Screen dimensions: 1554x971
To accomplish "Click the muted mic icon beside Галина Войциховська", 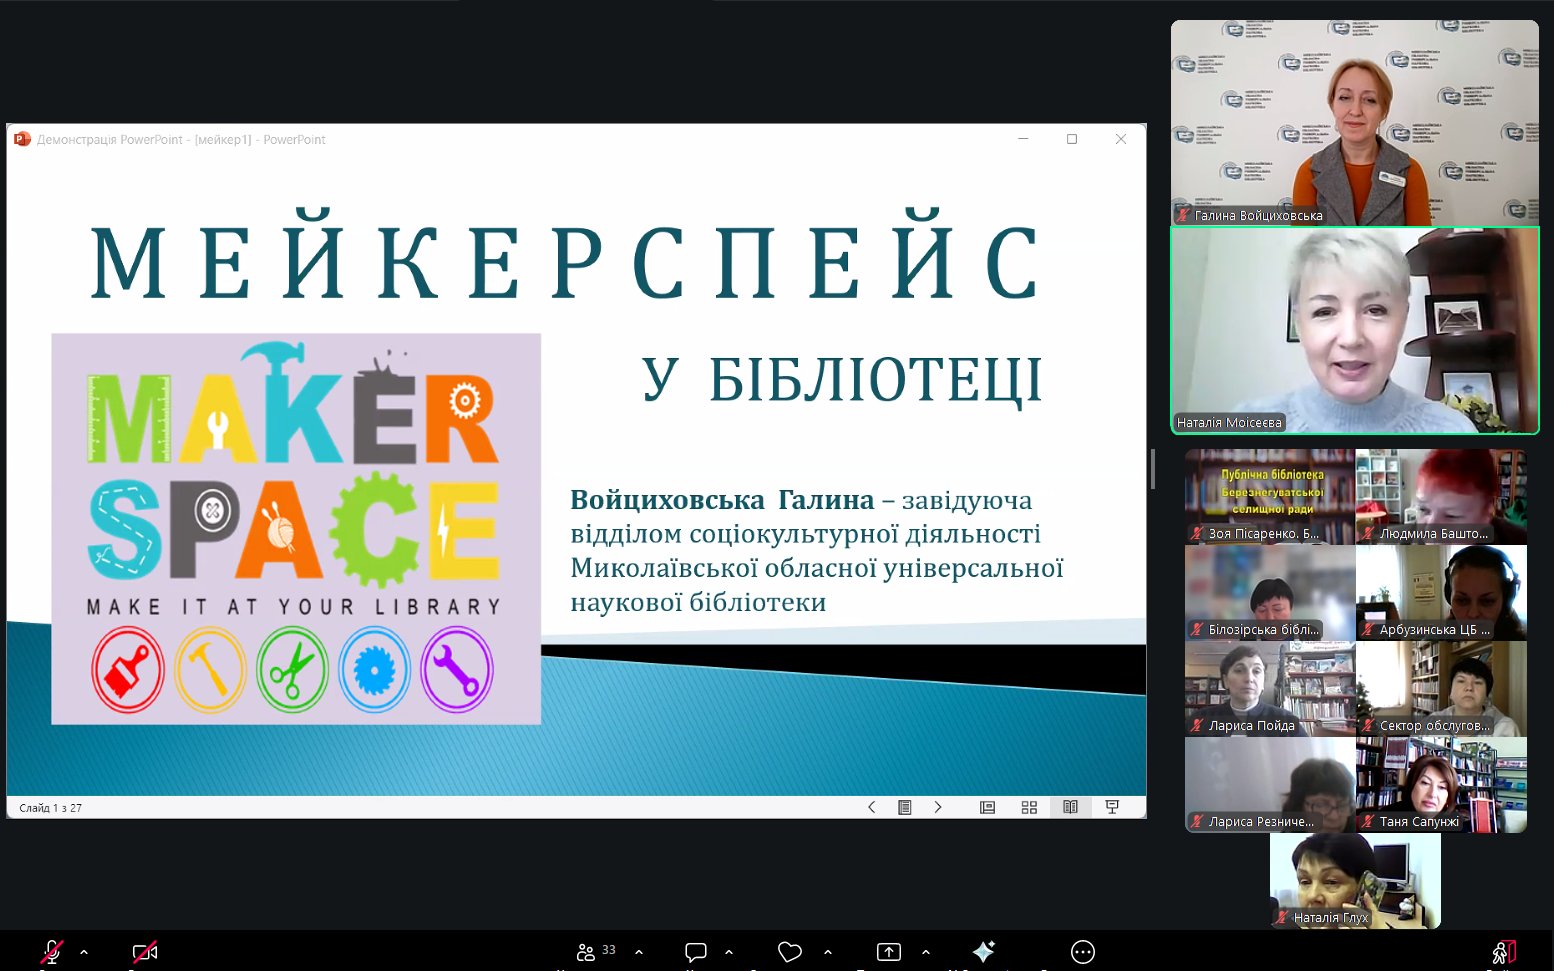I will pos(1183,215).
